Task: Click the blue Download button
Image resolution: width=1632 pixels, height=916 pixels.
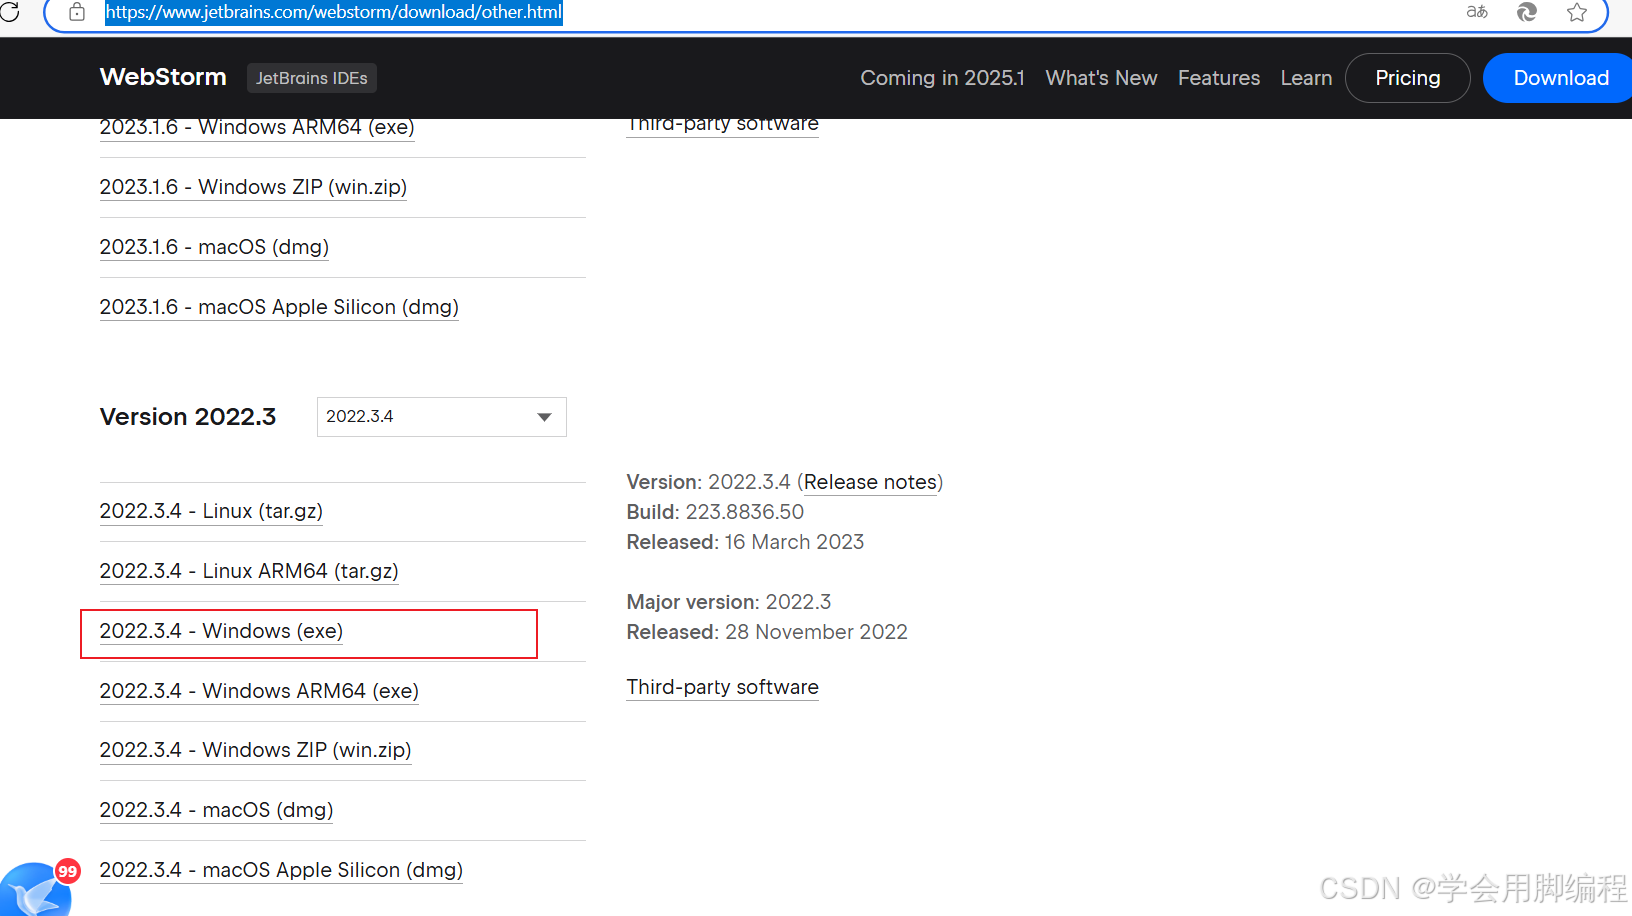Action: click(1560, 78)
